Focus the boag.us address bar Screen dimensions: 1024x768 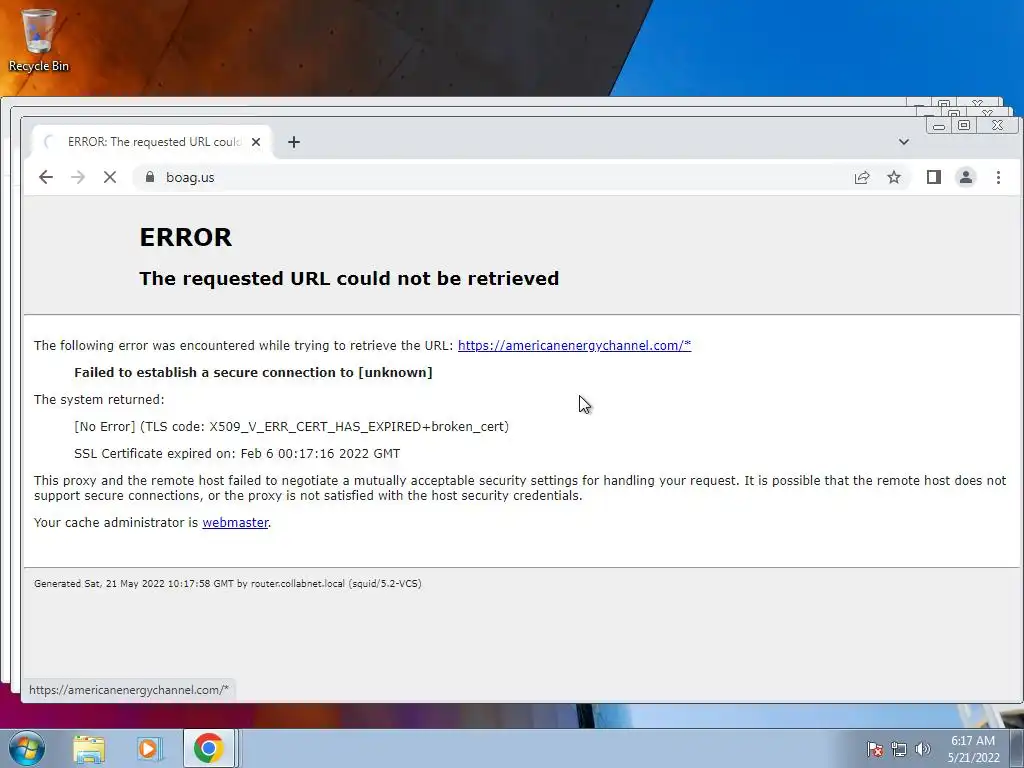[496, 177]
